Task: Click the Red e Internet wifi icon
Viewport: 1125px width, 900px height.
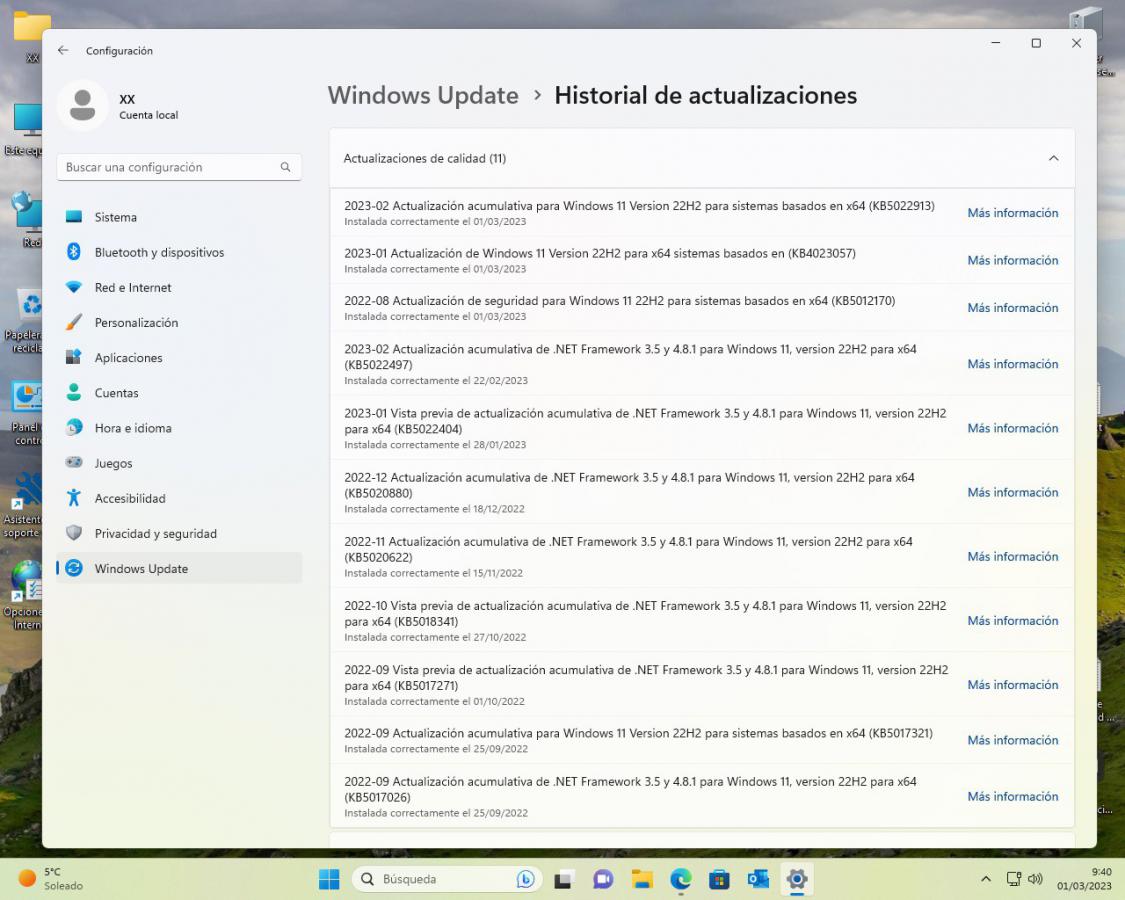Action: pyautogui.click(x=74, y=287)
